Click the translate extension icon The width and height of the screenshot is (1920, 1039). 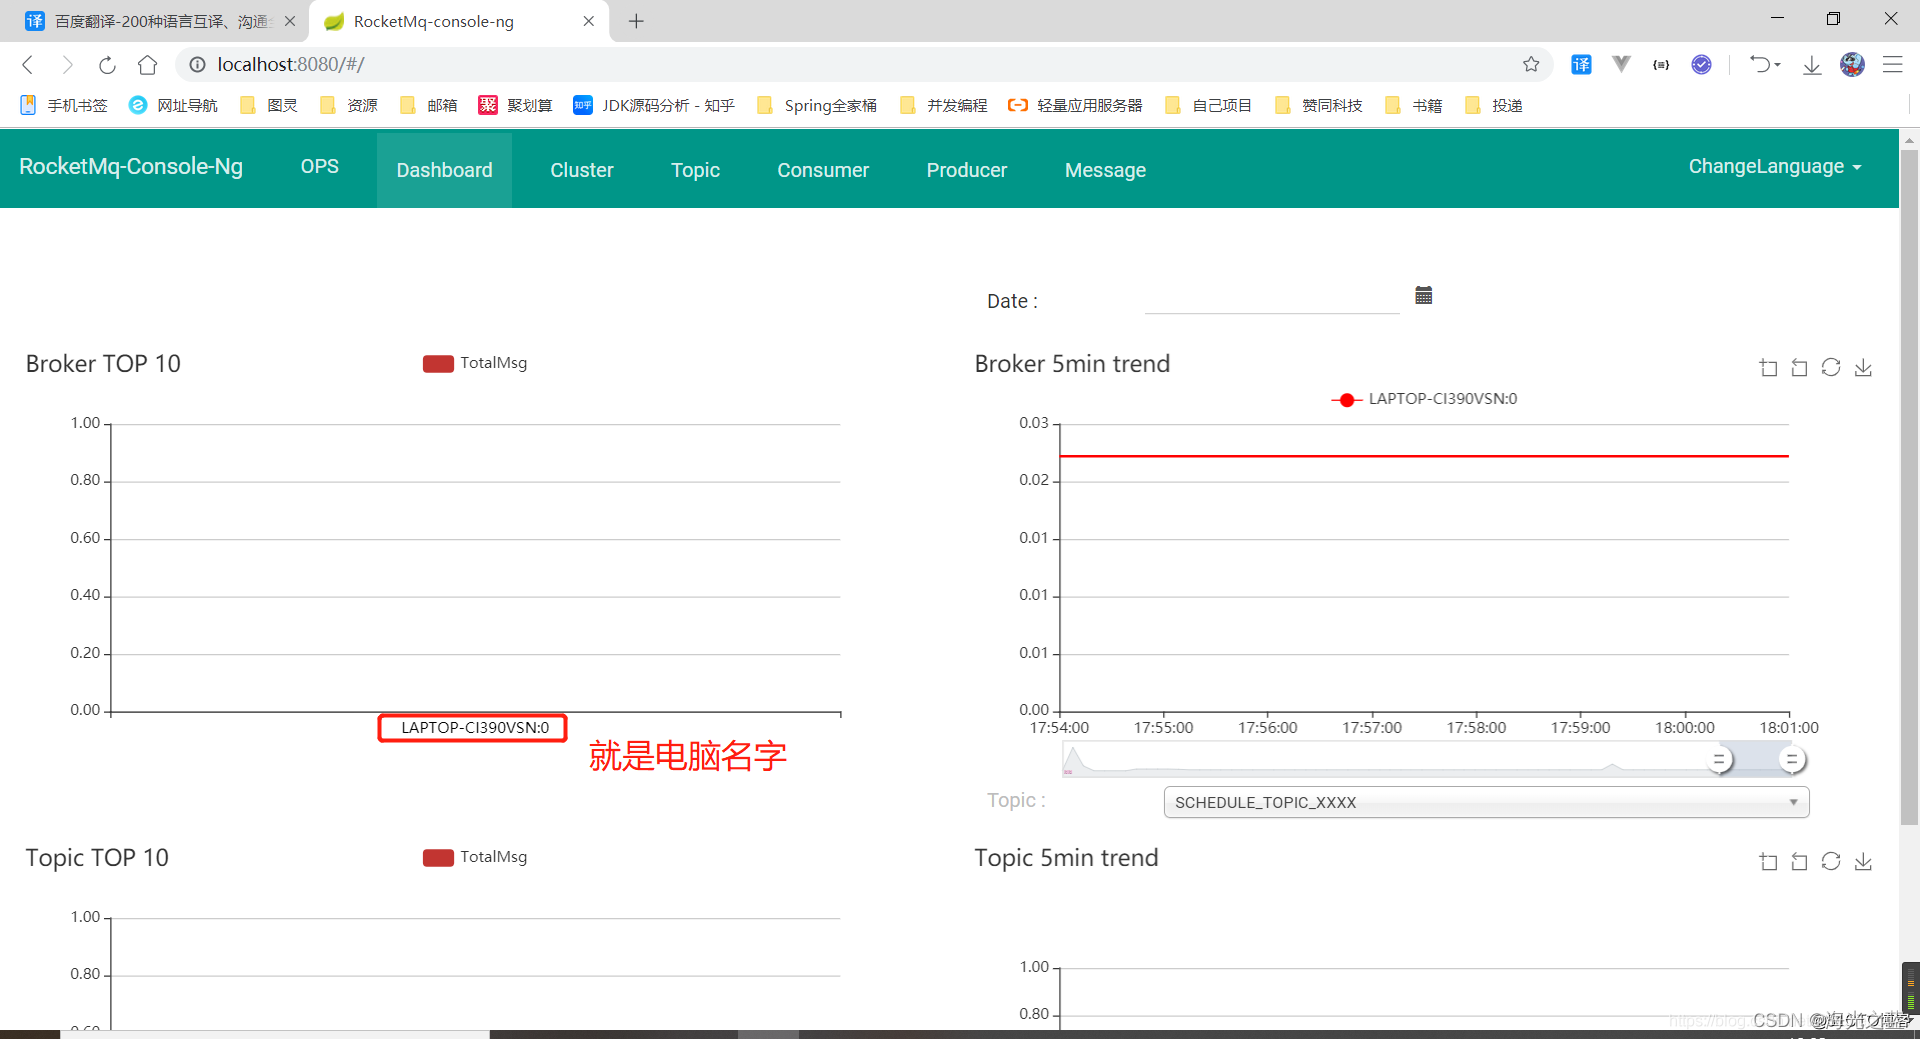(1581, 65)
